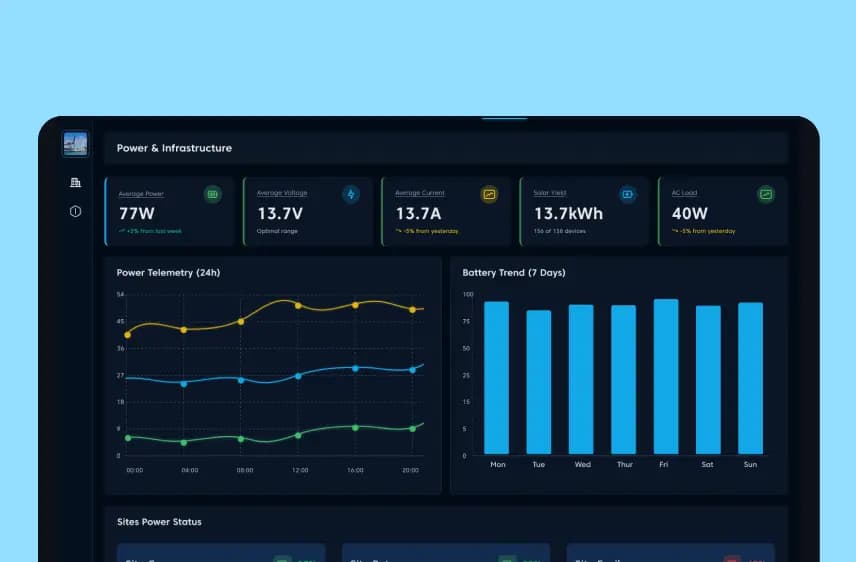Viewport: 856px width, 562px height.
Task: Select yellow line data point at 20:00
Action: tap(413, 310)
